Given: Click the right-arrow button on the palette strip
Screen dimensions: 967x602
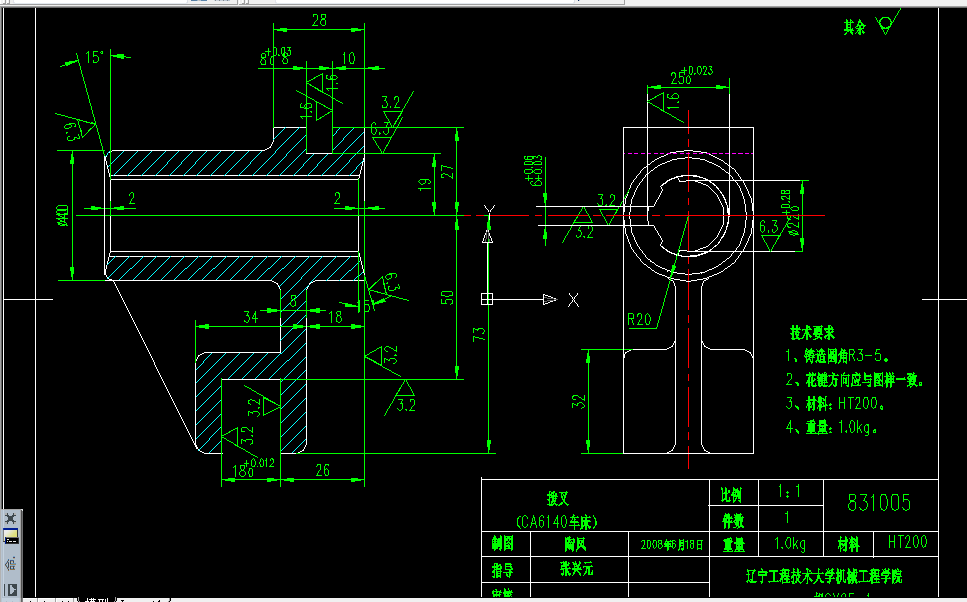Looking at the screenshot, I should tap(10, 590).
